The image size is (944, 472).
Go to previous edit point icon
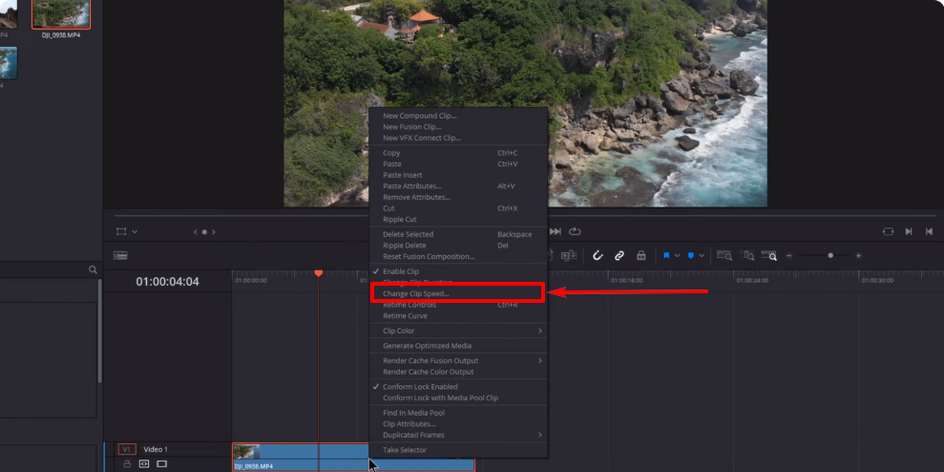point(929,232)
